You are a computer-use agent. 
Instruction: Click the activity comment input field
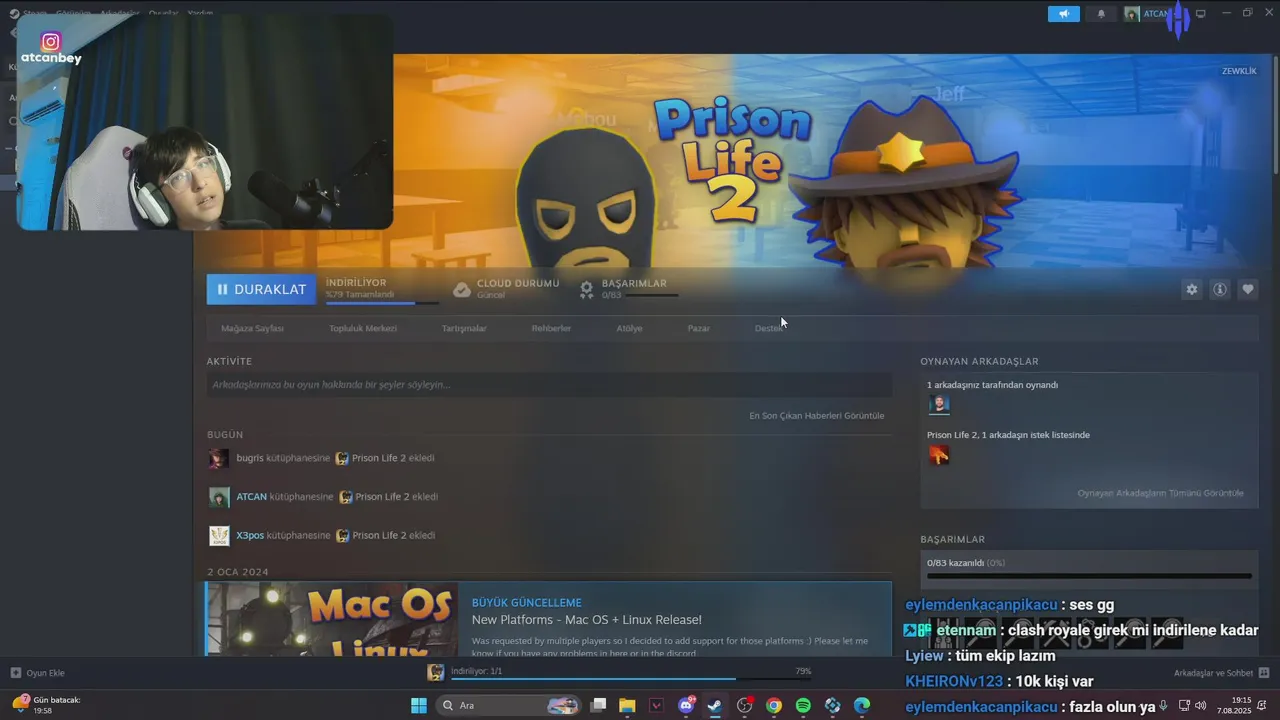(549, 385)
